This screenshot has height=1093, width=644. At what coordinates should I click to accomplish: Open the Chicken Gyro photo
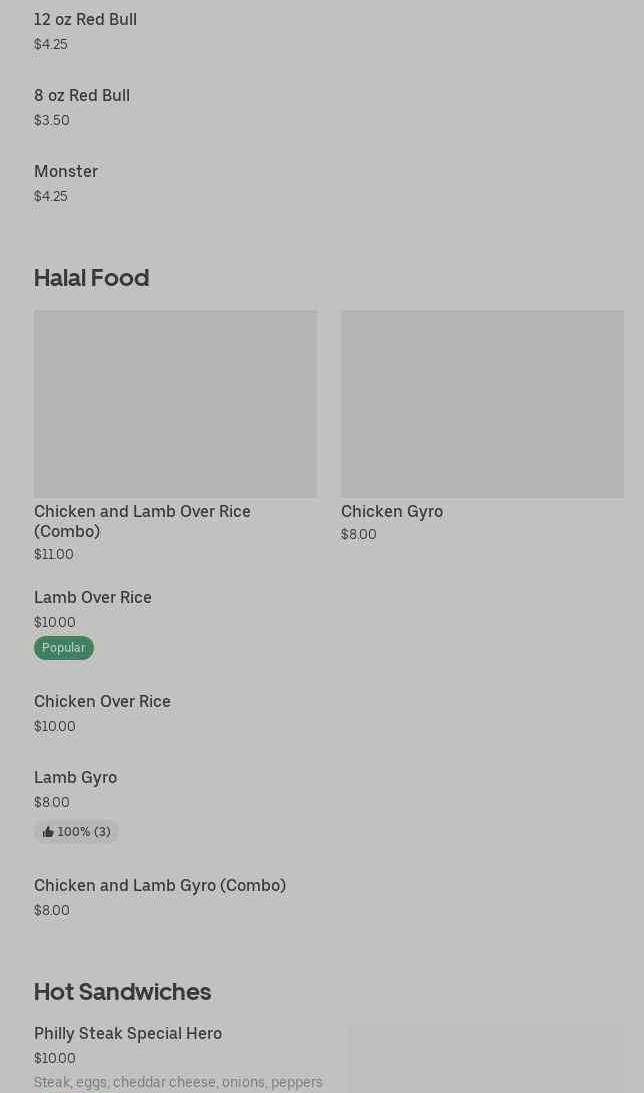[482, 403]
